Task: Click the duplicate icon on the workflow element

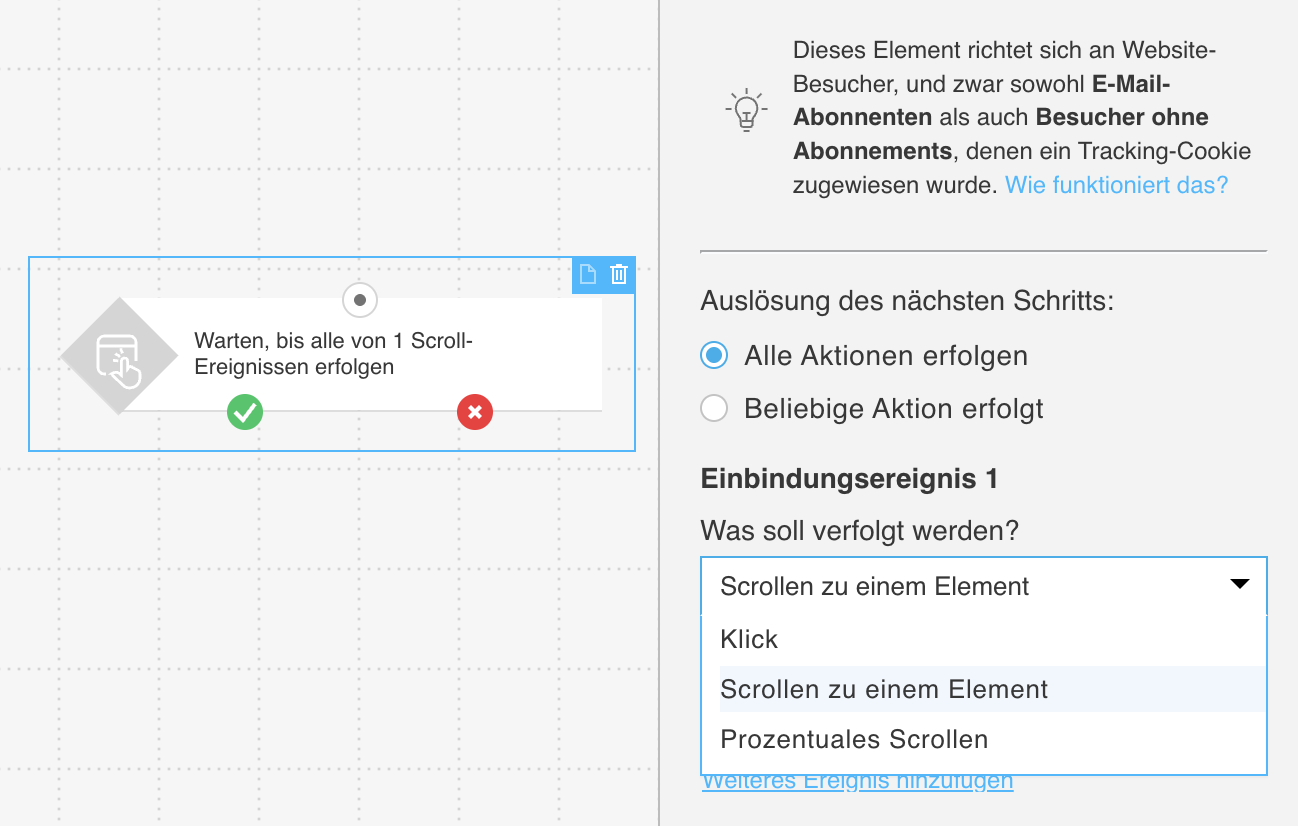Action: [x=588, y=274]
